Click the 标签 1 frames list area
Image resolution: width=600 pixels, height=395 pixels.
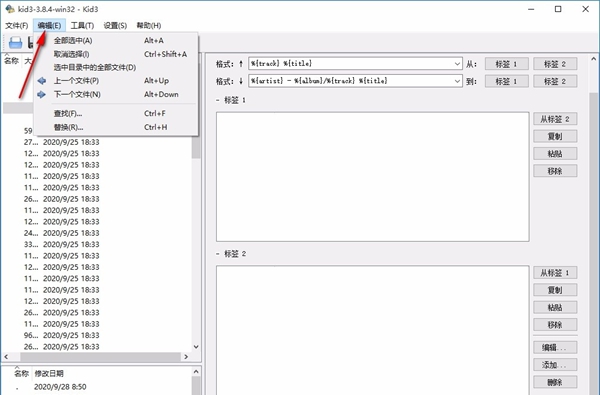coord(373,177)
